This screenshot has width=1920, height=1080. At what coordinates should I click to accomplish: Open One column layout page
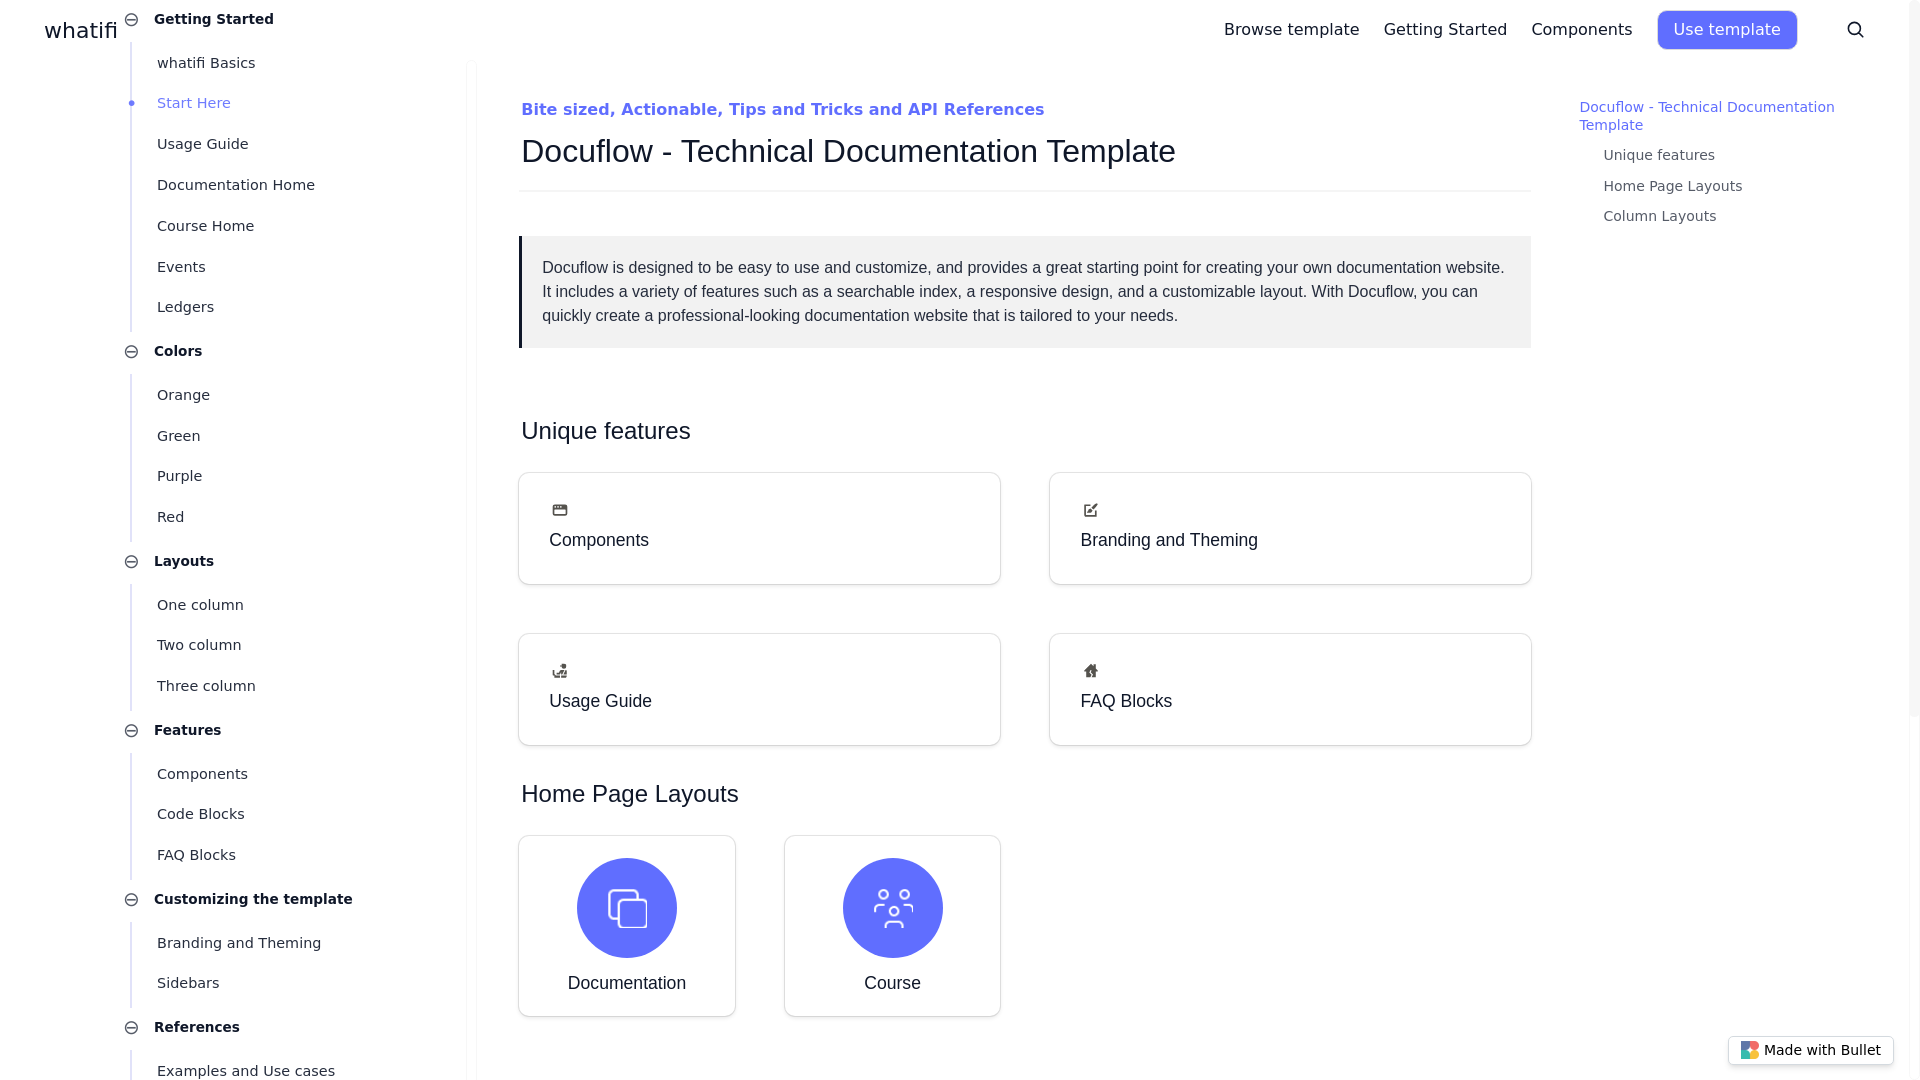click(200, 605)
